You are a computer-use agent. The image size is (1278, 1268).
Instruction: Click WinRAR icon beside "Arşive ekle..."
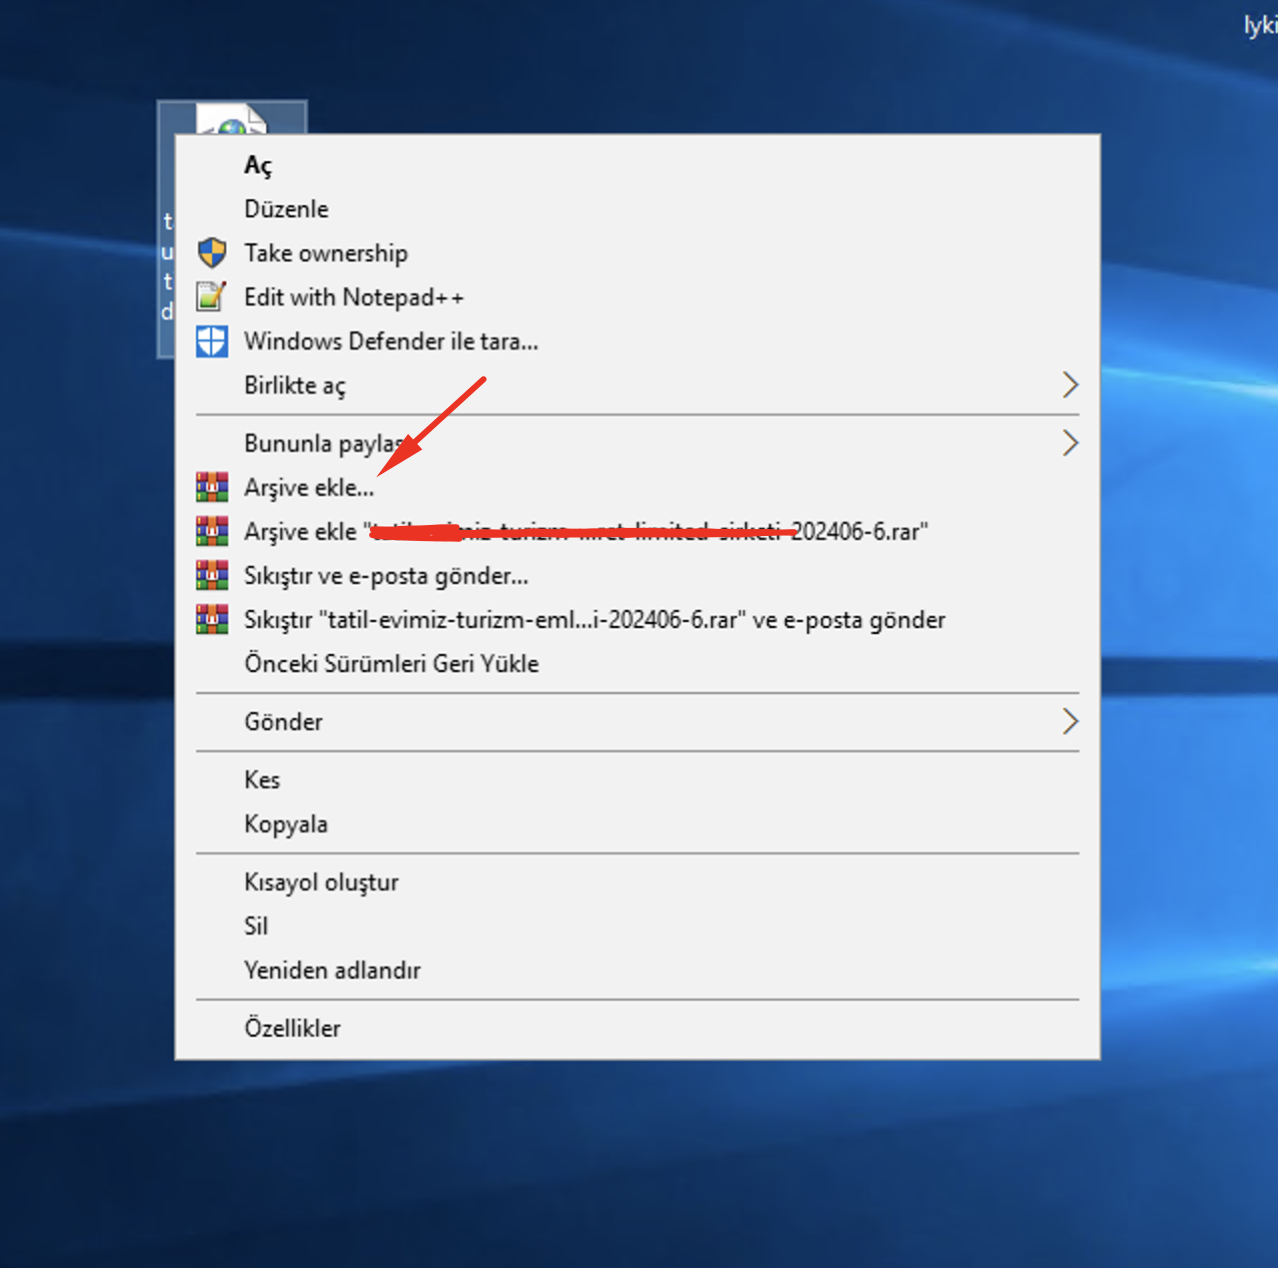212,487
